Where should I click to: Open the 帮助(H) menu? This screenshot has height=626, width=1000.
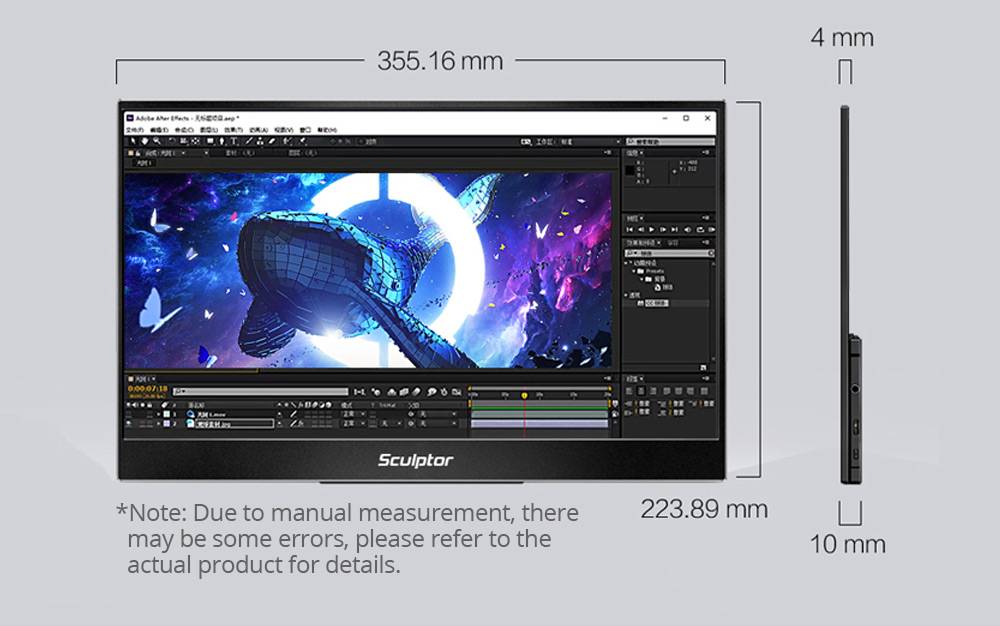coord(327,130)
